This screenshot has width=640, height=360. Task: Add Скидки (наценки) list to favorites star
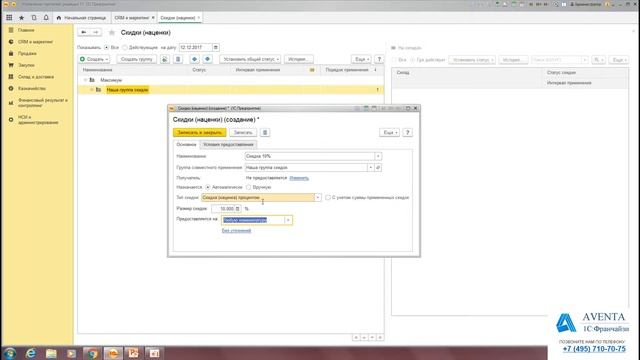click(111, 33)
